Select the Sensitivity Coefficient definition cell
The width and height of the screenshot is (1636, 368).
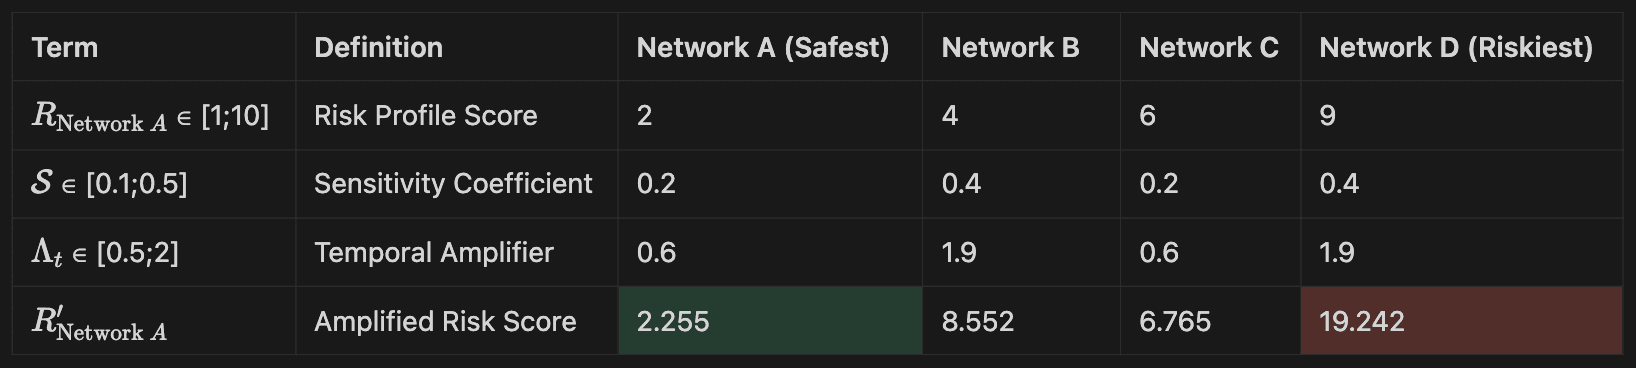coord(457,184)
